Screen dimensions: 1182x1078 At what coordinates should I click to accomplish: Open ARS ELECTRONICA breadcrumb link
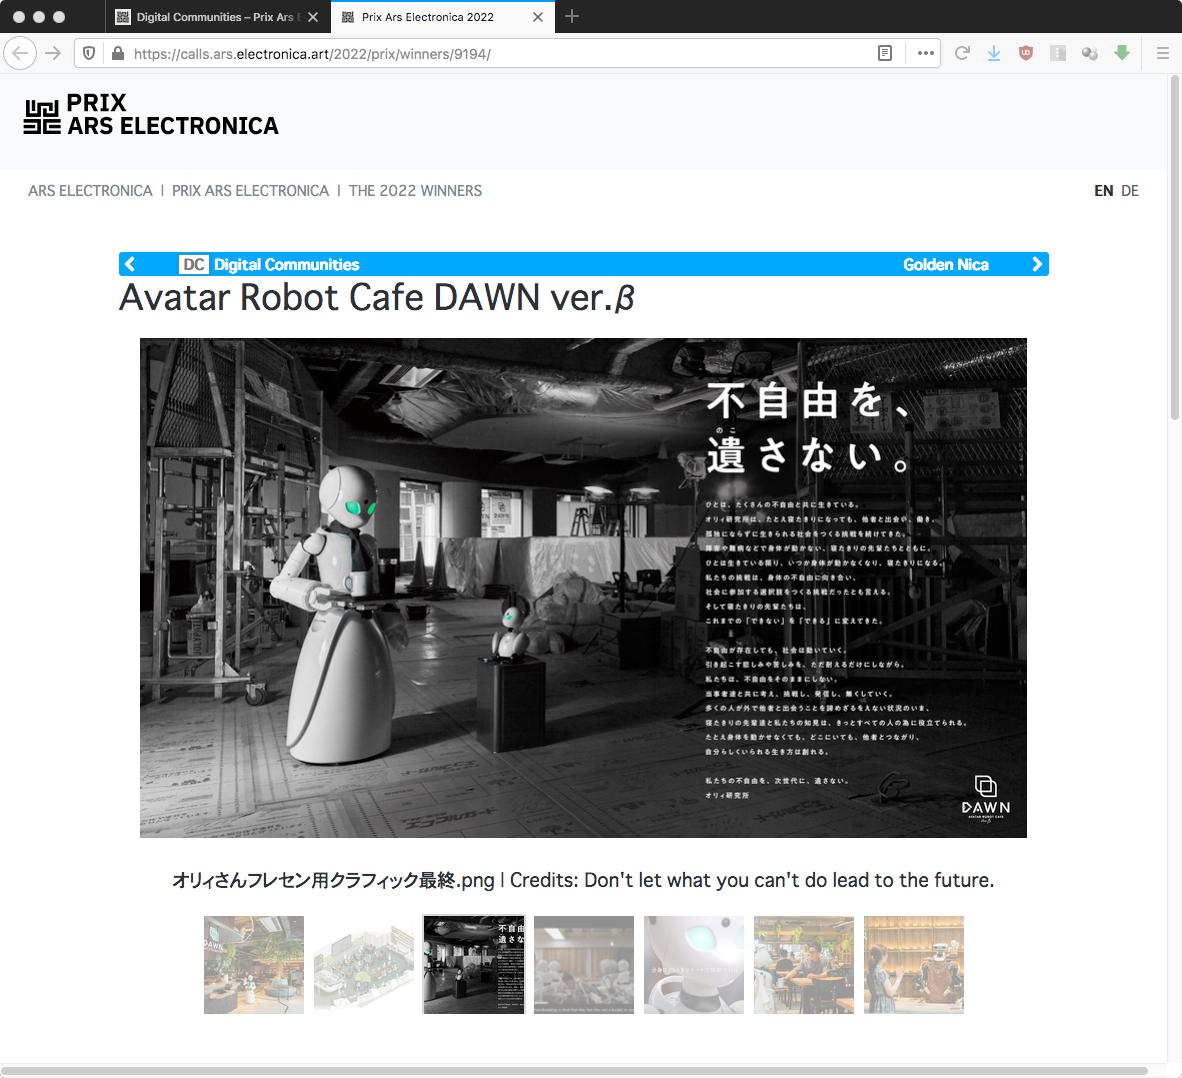pos(90,191)
